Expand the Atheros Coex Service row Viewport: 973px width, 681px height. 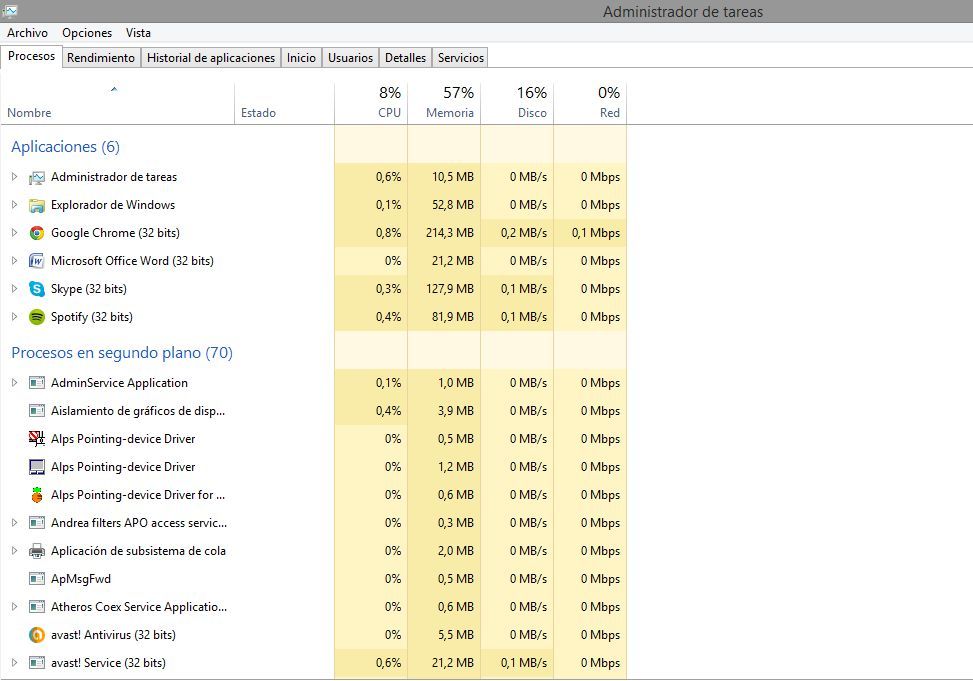[x=14, y=607]
